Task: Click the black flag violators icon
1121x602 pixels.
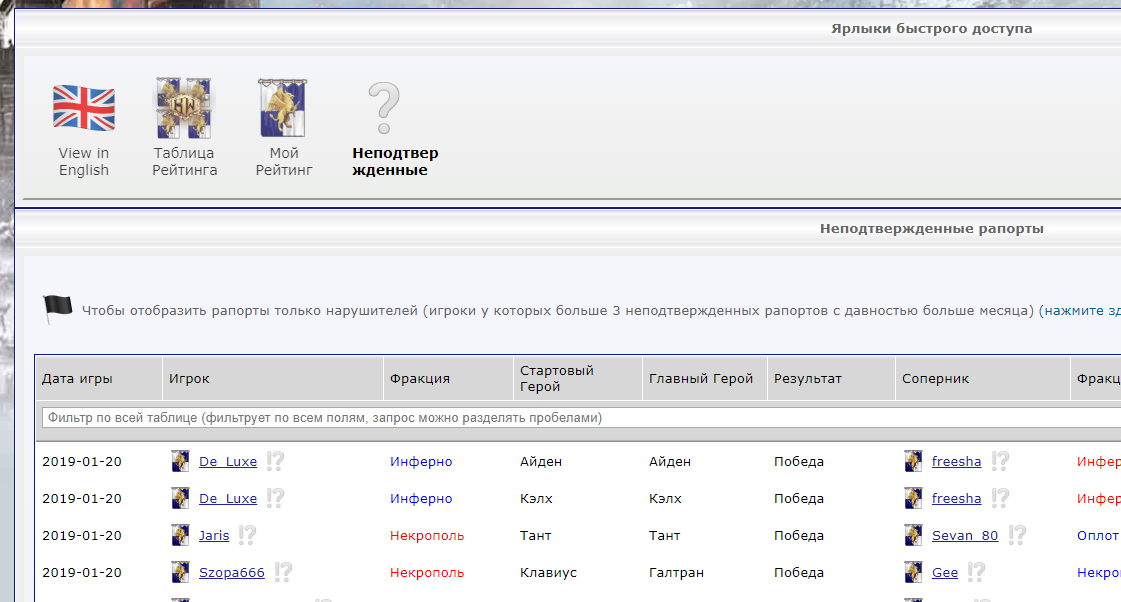Action: (57, 309)
